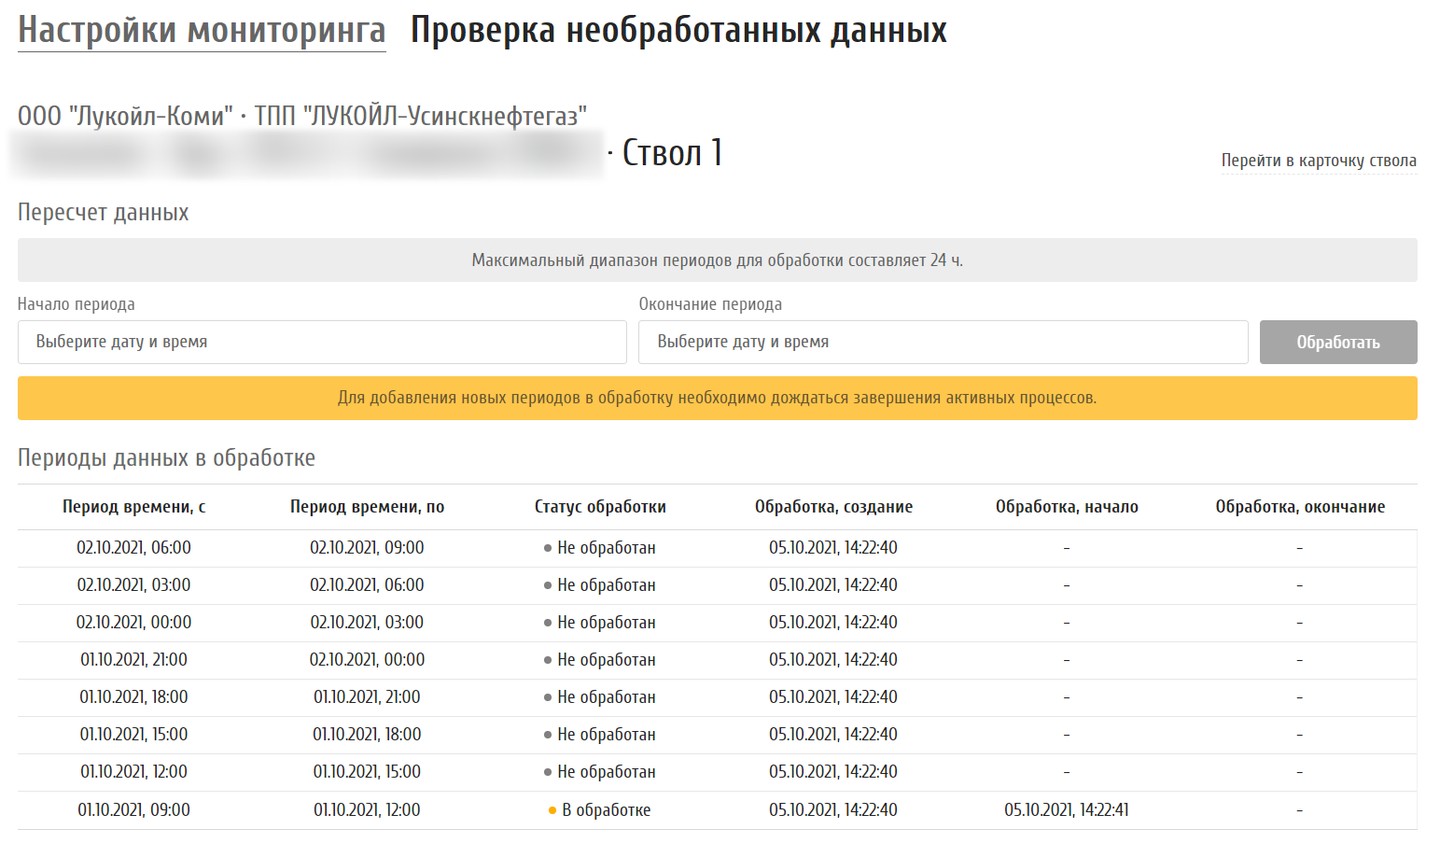The image size is (1440, 857).
Task: Click the Начало периода label
Action: [76, 304]
